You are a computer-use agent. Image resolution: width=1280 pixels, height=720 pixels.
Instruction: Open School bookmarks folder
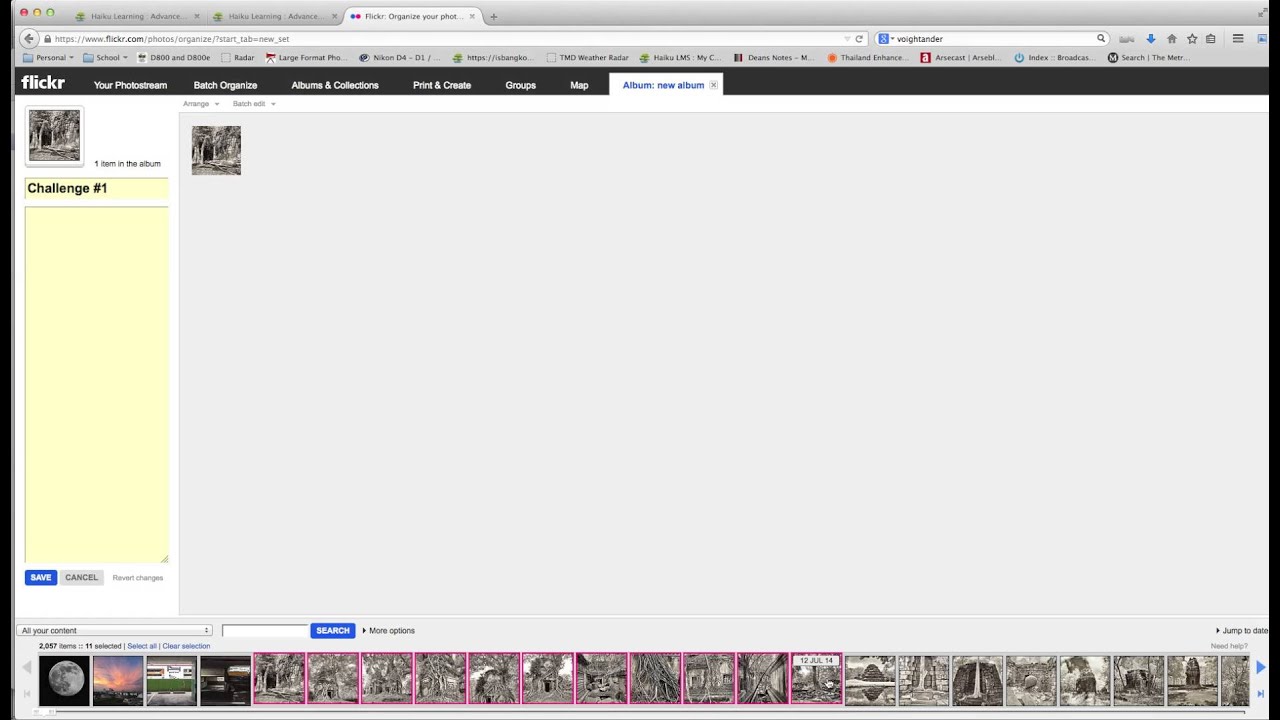pos(105,58)
